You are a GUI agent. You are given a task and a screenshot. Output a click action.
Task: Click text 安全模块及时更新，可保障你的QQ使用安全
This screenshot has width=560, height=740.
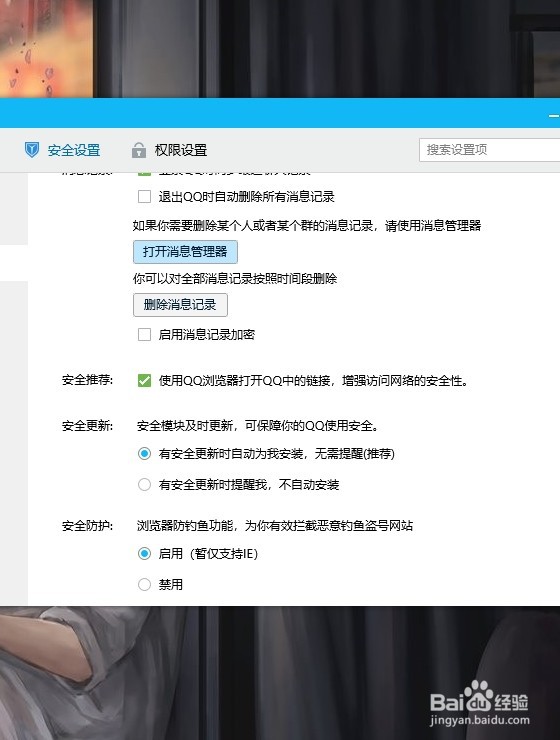click(258, 426)
